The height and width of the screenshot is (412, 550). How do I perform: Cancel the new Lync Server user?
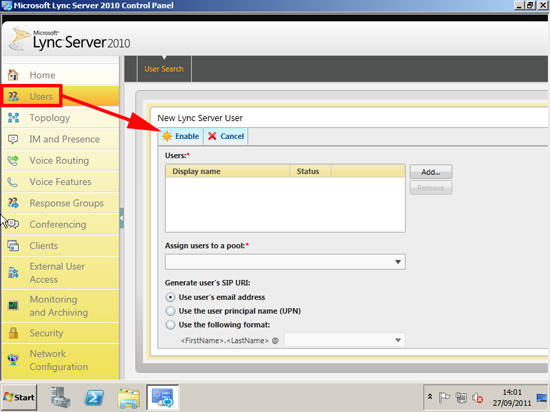226,136
